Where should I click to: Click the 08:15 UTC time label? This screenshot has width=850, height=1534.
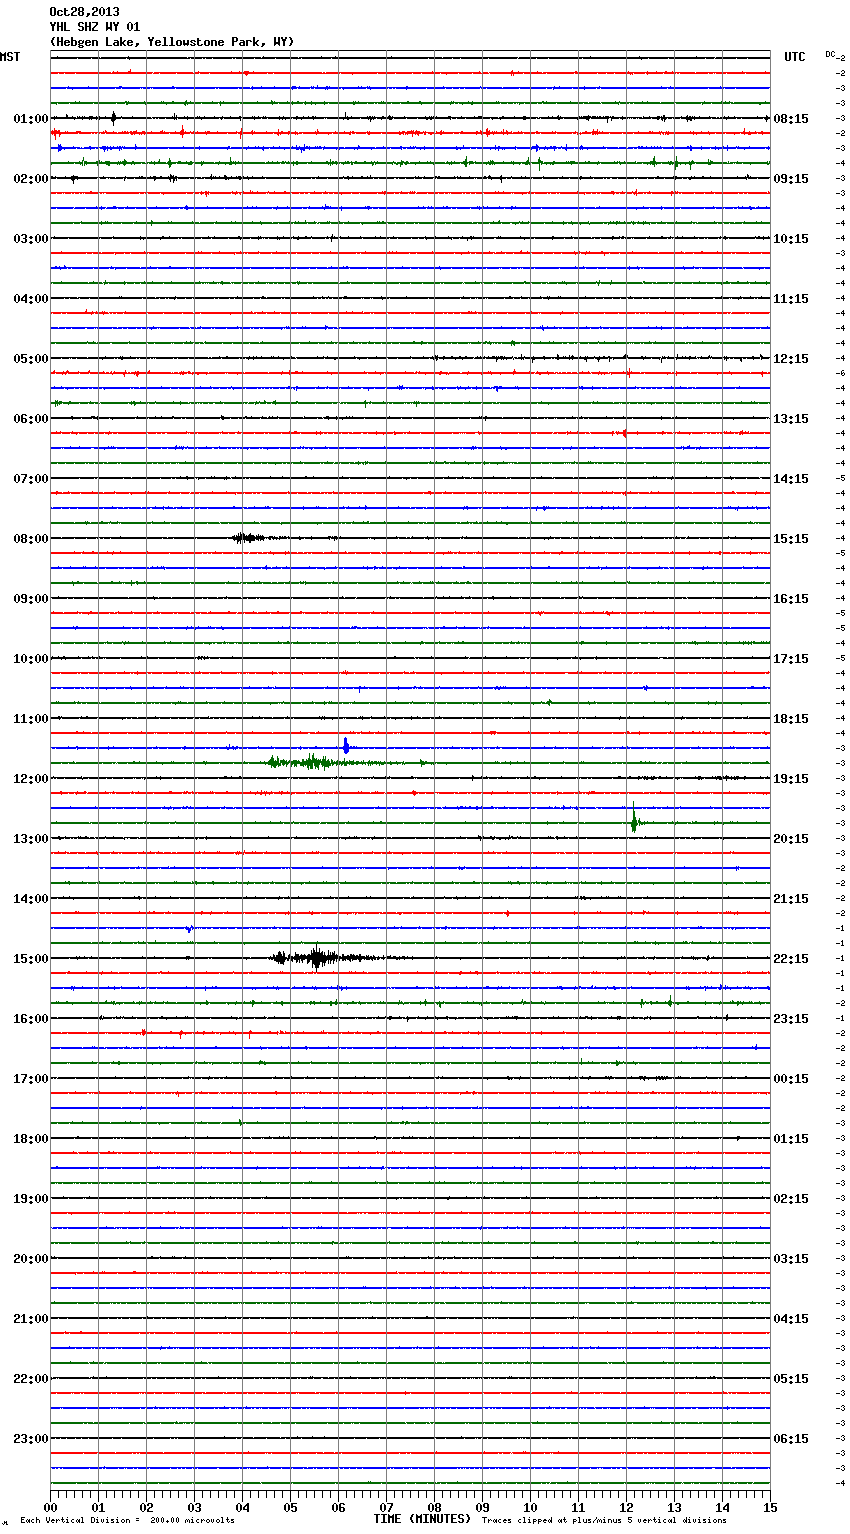pos(791,118)
